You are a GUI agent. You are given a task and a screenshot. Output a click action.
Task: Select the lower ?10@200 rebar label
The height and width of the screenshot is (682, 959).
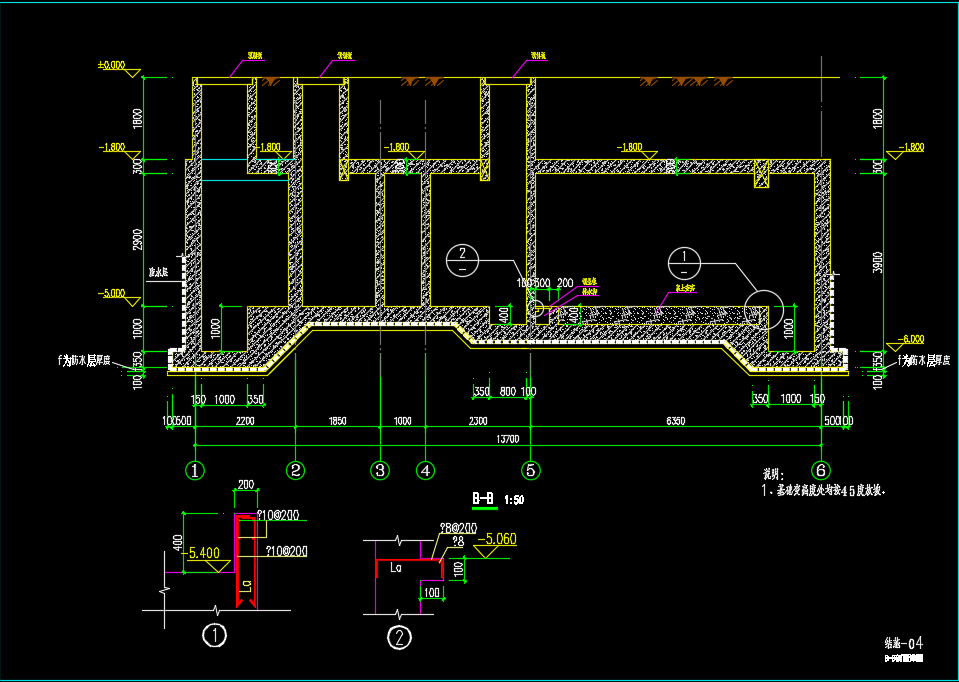(x=286, y=551)
